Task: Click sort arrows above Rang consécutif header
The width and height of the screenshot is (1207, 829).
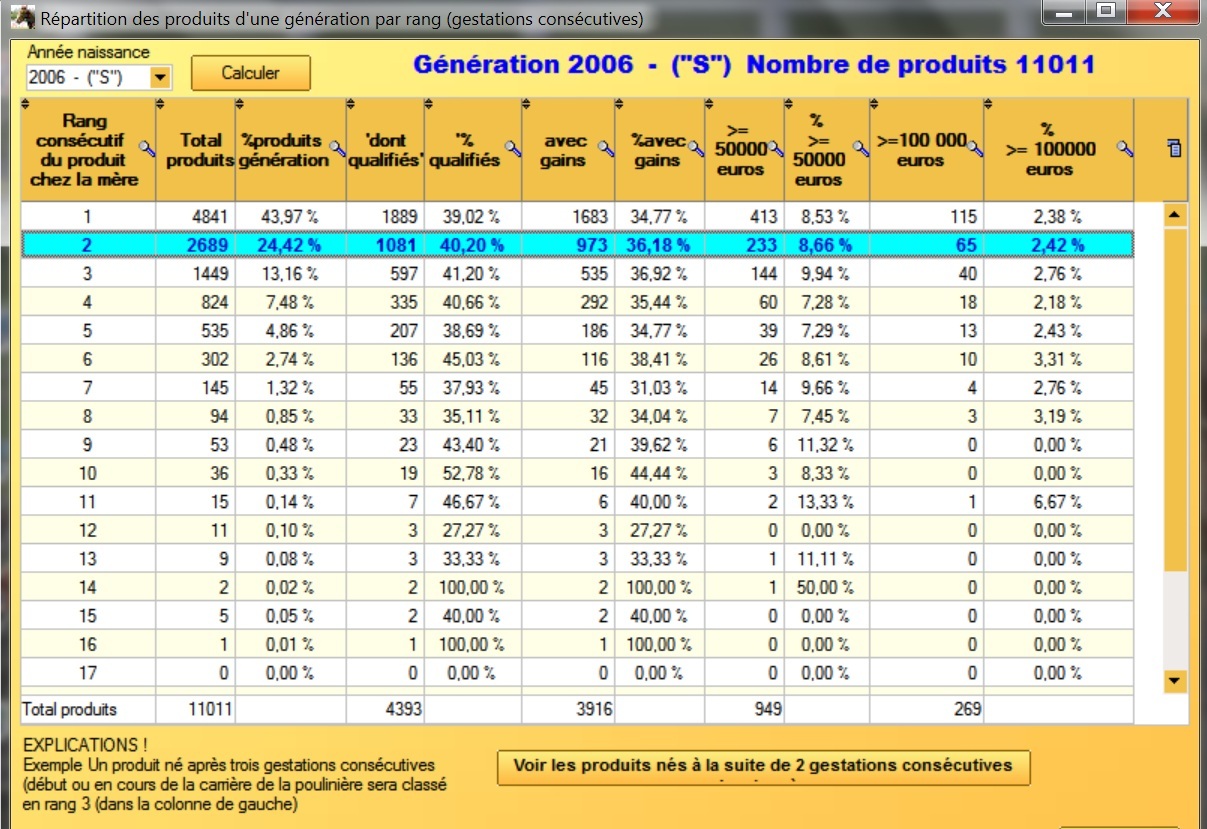Action: (x=25, y=103)
